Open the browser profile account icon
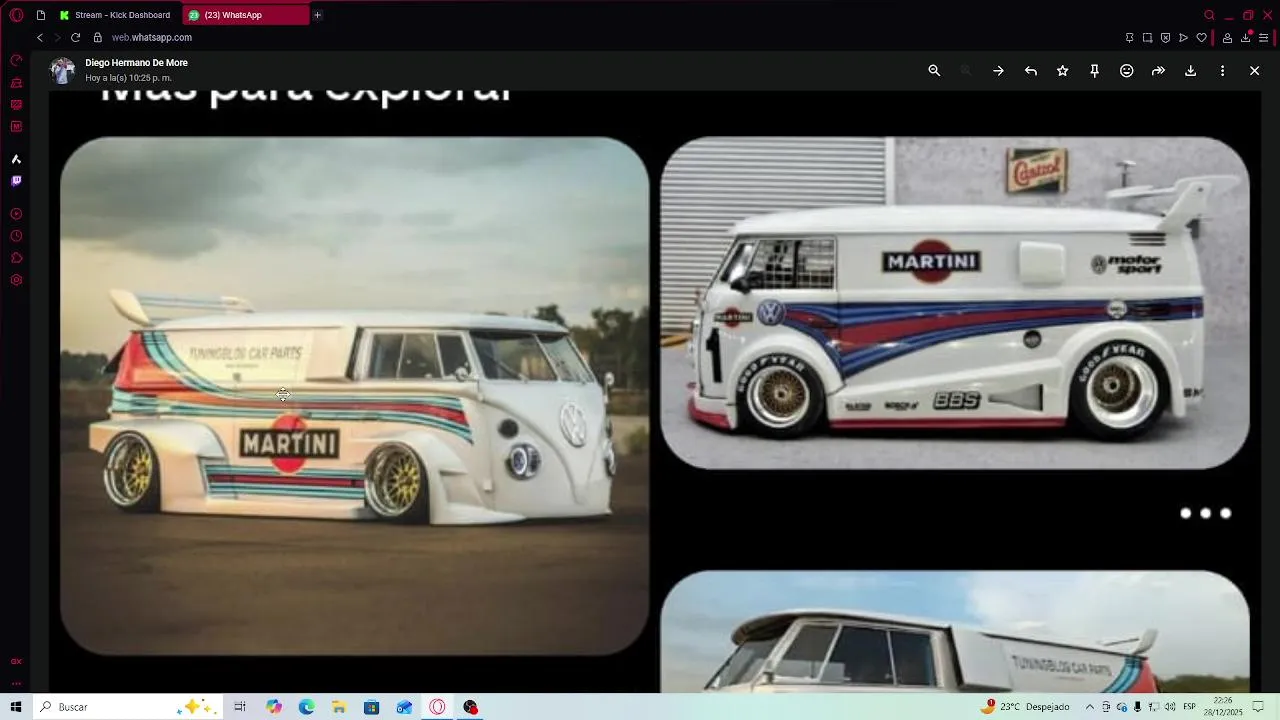Image resolution: width=1280 pixels, height=720 pixels. click(1227, 38)
